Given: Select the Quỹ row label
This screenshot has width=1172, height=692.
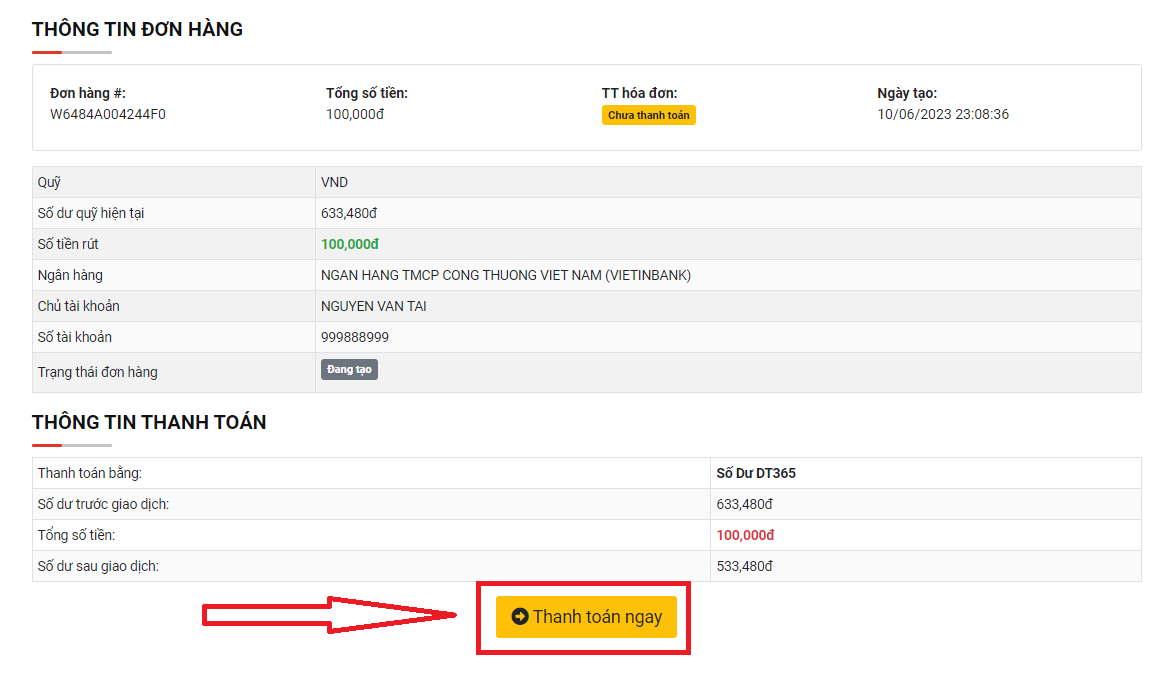Looking at the screenshot, I should (49, 182).
